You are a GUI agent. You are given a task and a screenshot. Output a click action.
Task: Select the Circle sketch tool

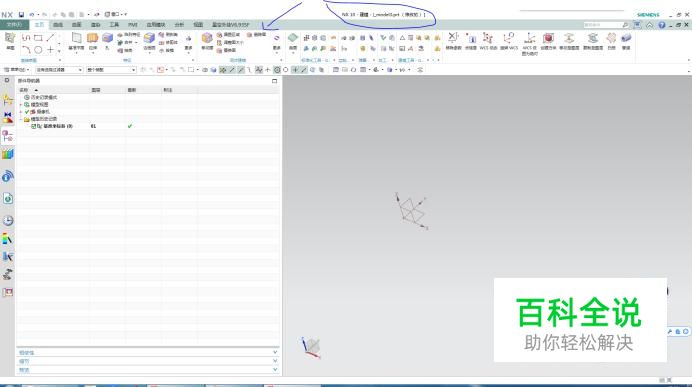click(x=38, y=49)
